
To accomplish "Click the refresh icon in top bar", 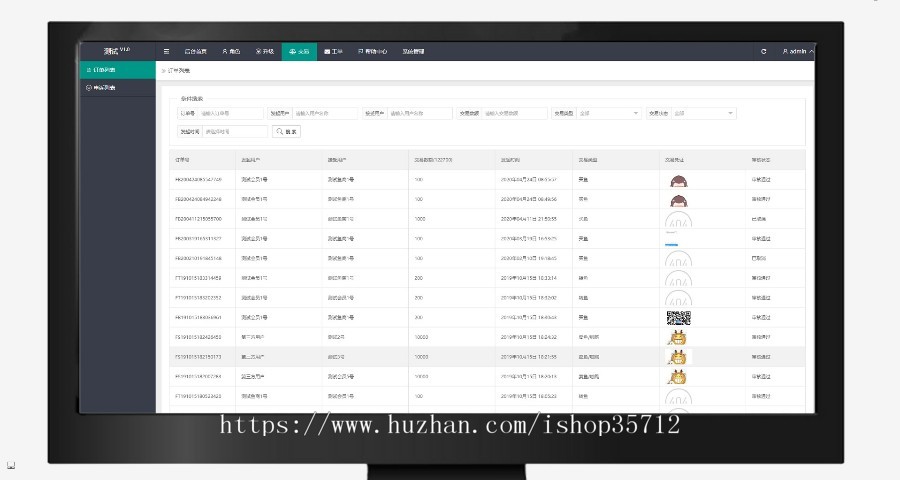I will (x=763, y=52).
